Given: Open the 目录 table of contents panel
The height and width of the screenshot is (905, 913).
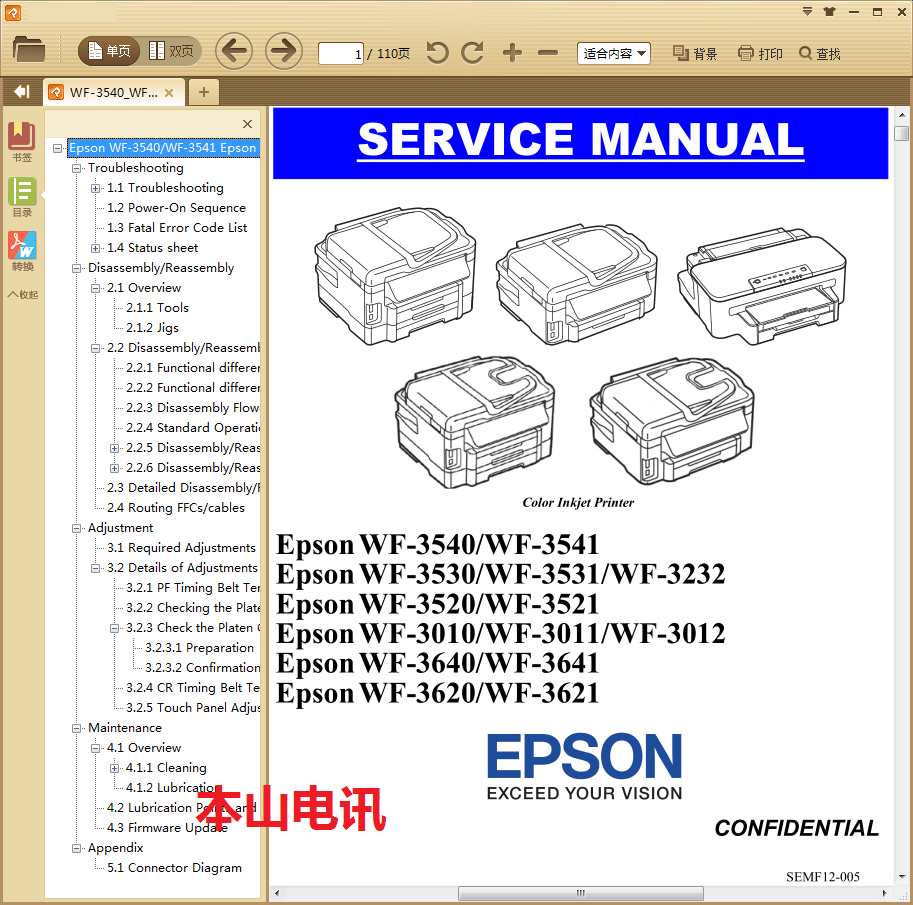Looking at the screenshot, I should tap(22, 197).
